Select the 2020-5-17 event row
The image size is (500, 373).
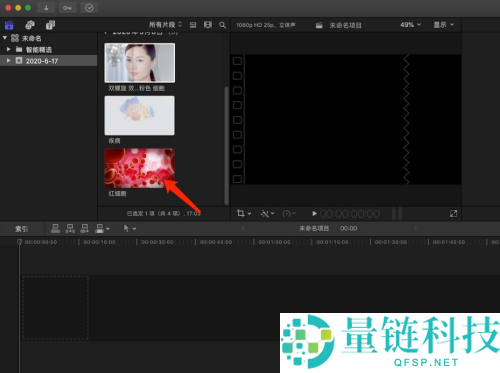pos(49,61)
